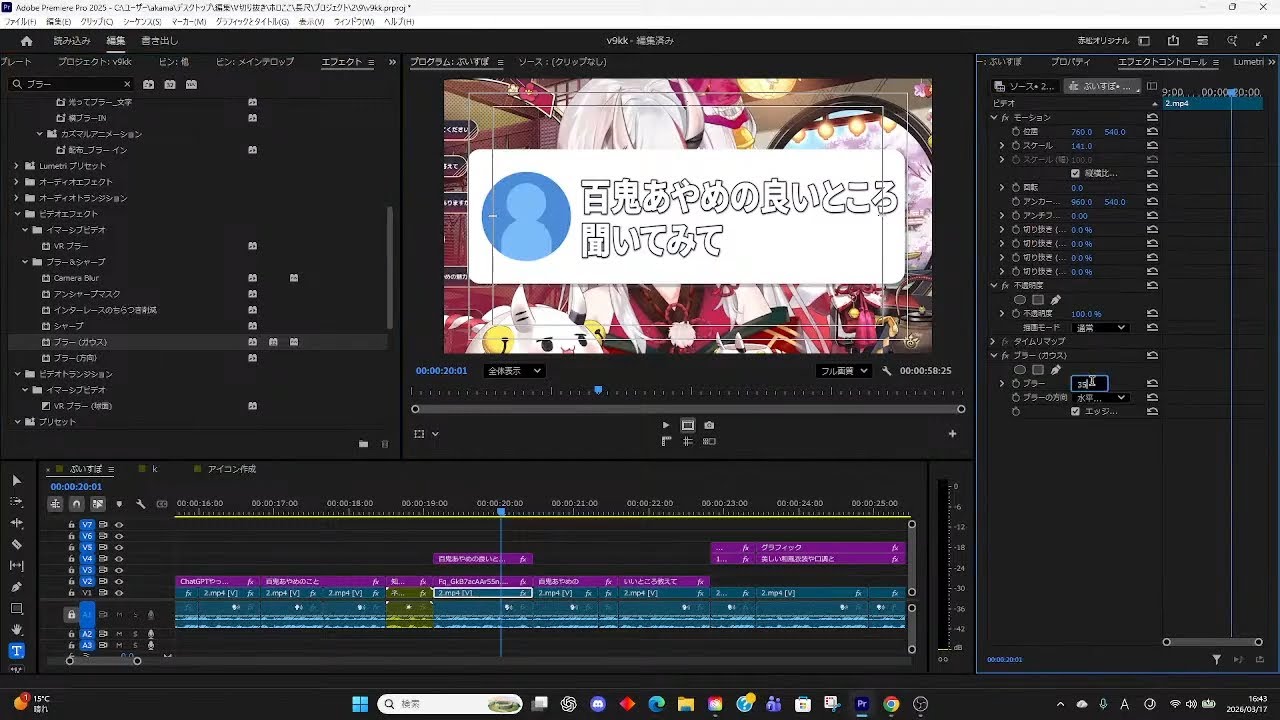Click the ブラー (ガウス) effect in list
The width and height of the screenshot is (1280, 720).
click(x=81, y=342)
